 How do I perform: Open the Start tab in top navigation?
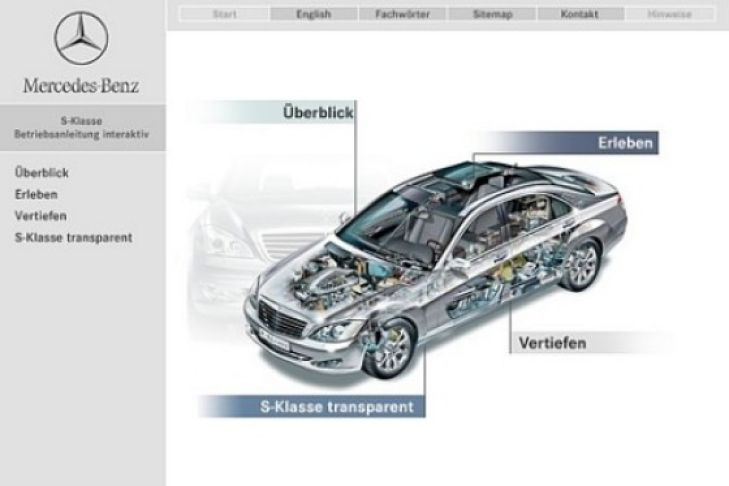[225, 14]
